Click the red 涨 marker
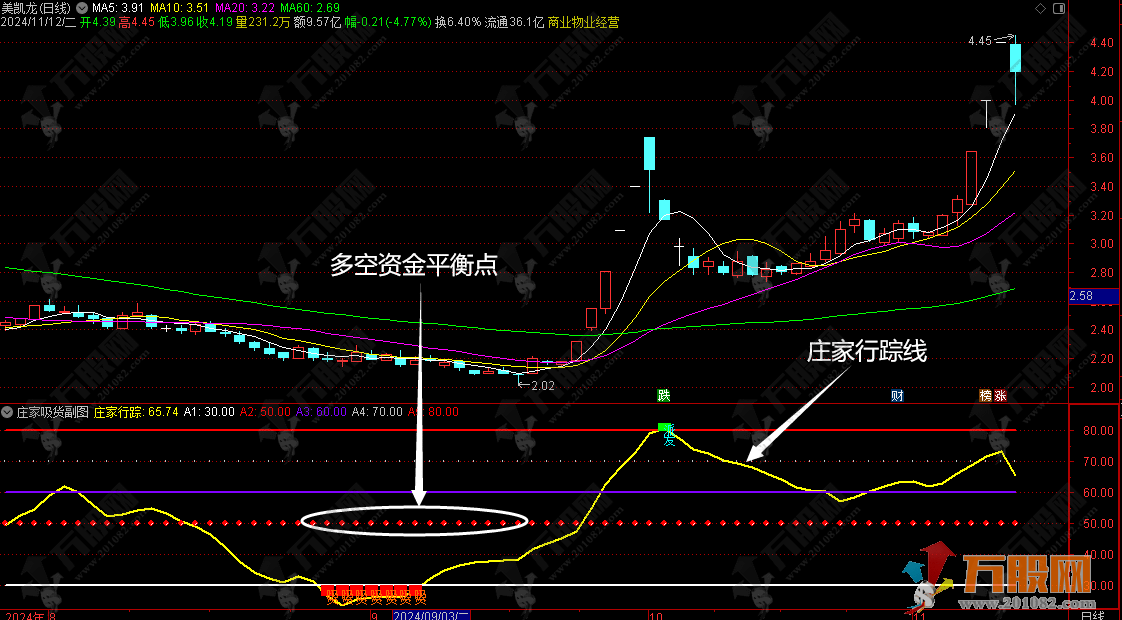 click(x=1000, y=395)
